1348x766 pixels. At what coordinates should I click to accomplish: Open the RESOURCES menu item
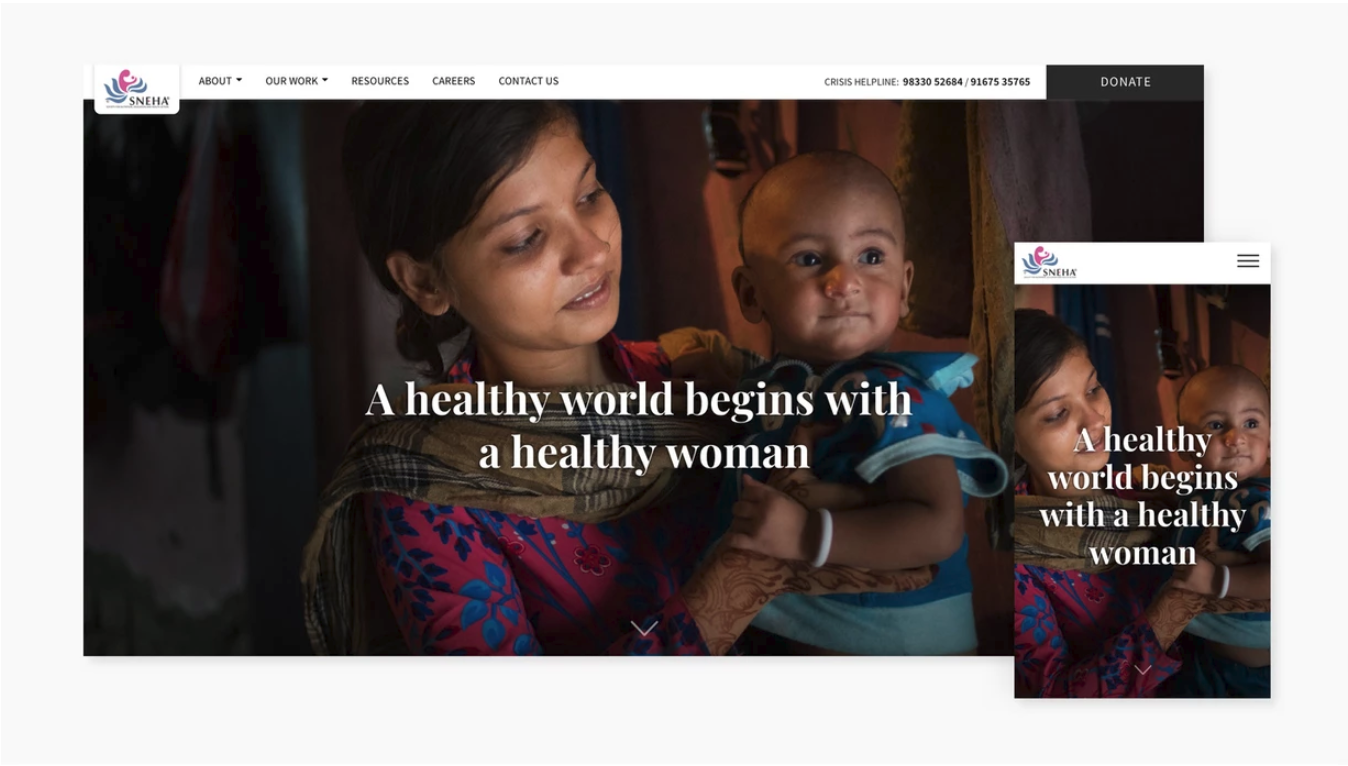380,81
